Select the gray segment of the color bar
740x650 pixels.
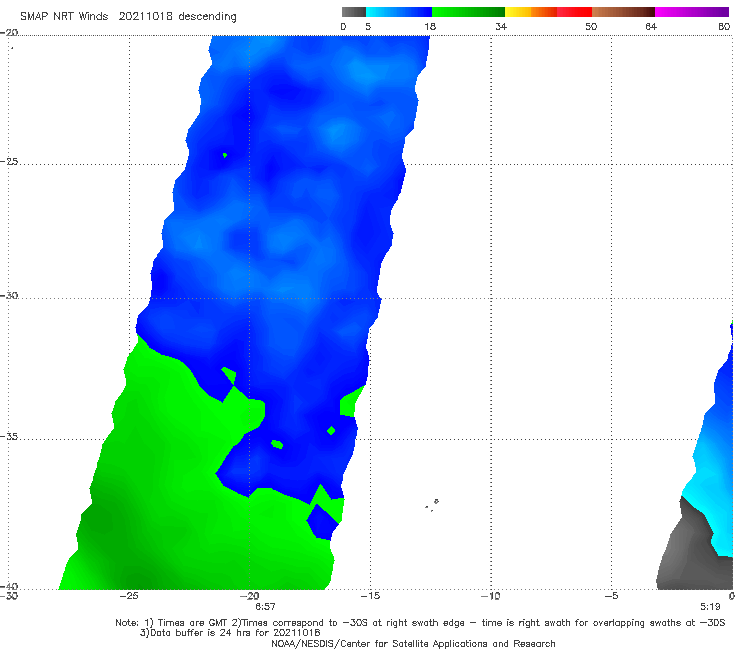[x=354, y=12]
